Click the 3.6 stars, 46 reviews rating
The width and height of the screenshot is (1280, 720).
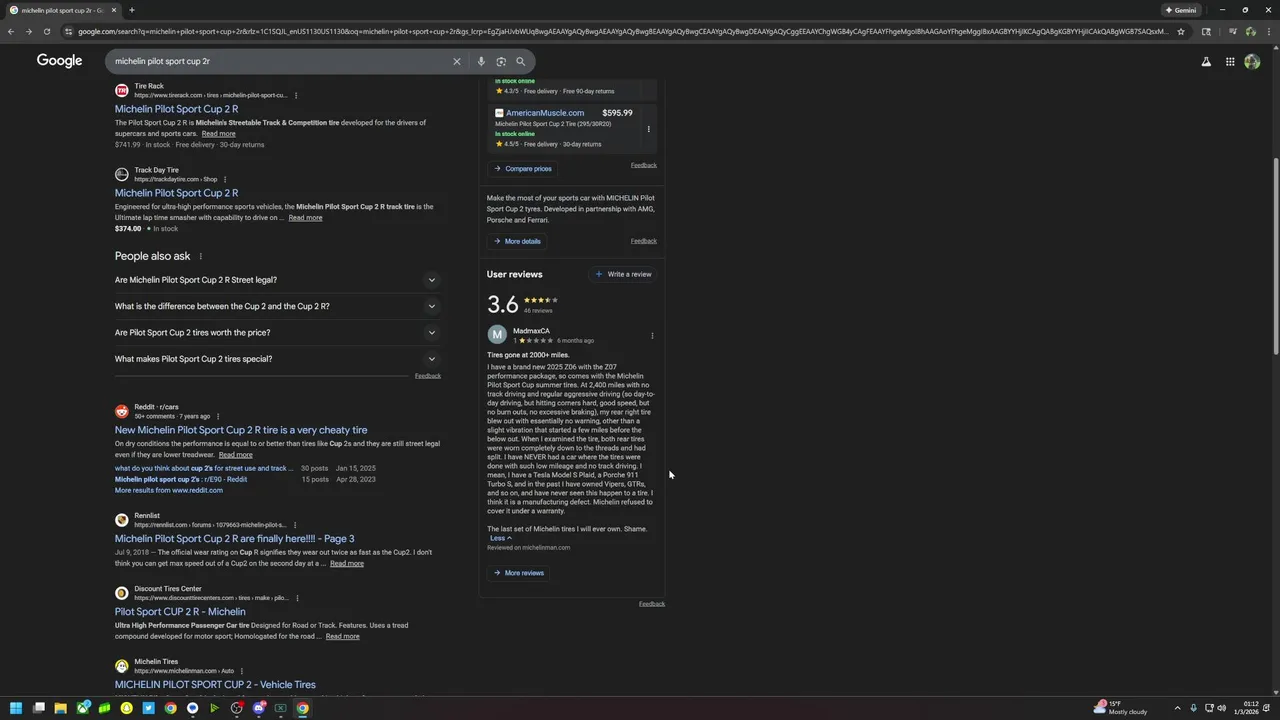522,304
